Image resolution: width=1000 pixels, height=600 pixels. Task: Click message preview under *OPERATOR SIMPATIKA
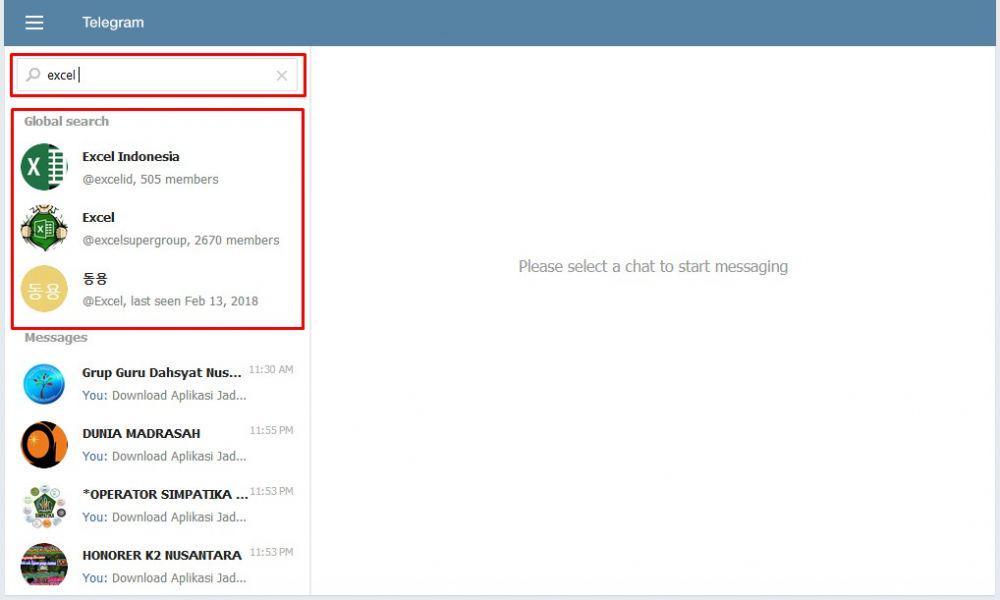pos(165,517)
